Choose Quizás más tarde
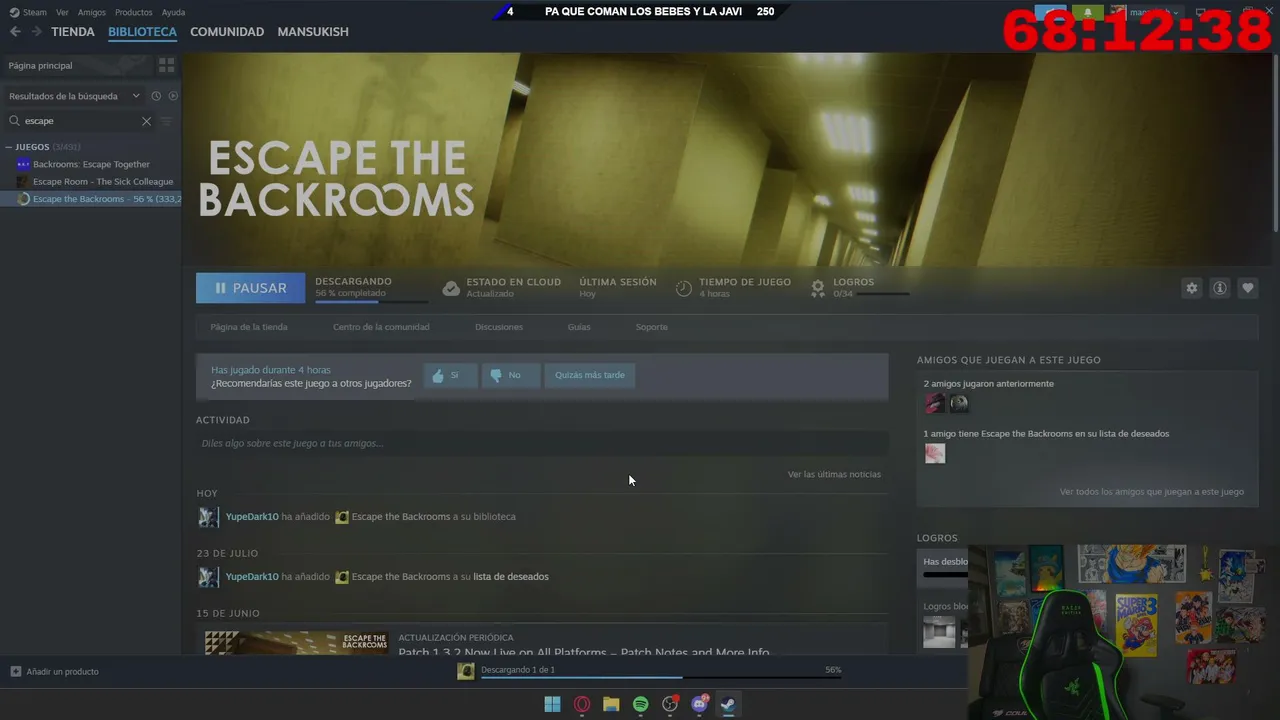Viewport: 1280px width, 720px height. [590, 375]
